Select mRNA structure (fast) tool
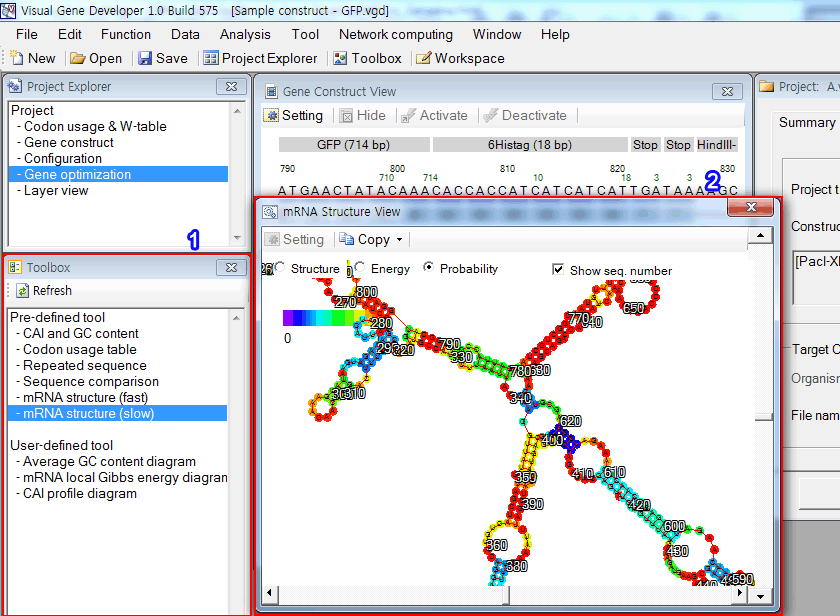The width and height of the screenshot is (840, 616). tap(85, 397)
